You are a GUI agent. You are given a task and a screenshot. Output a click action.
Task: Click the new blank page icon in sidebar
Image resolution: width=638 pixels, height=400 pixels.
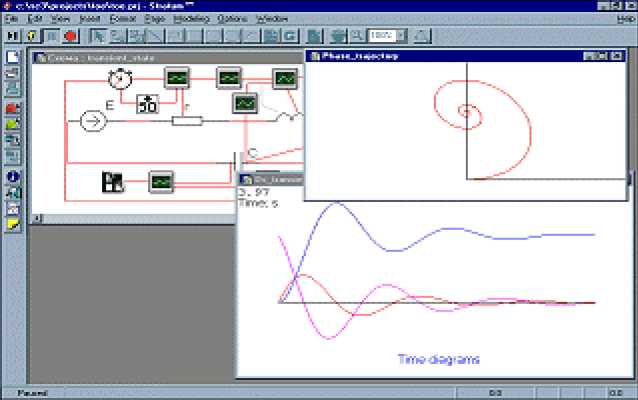[x=13, y=57]
